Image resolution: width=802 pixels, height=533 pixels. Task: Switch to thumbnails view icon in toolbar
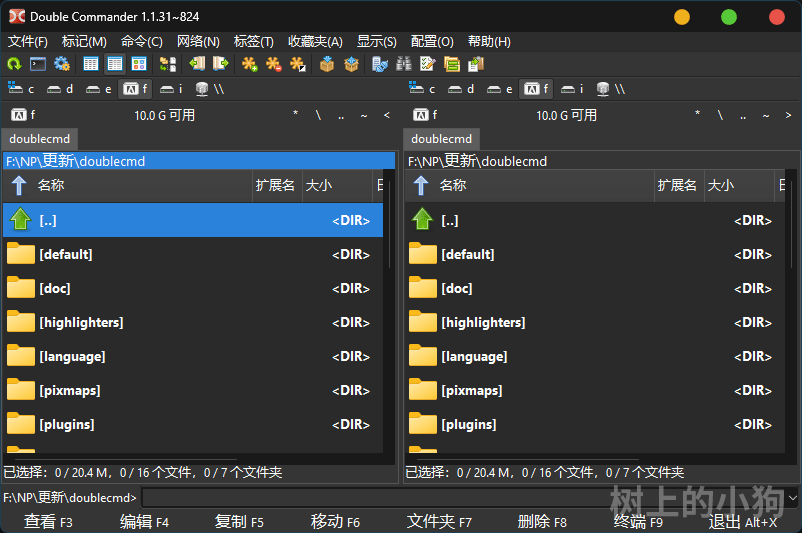(x=139, y=64)
